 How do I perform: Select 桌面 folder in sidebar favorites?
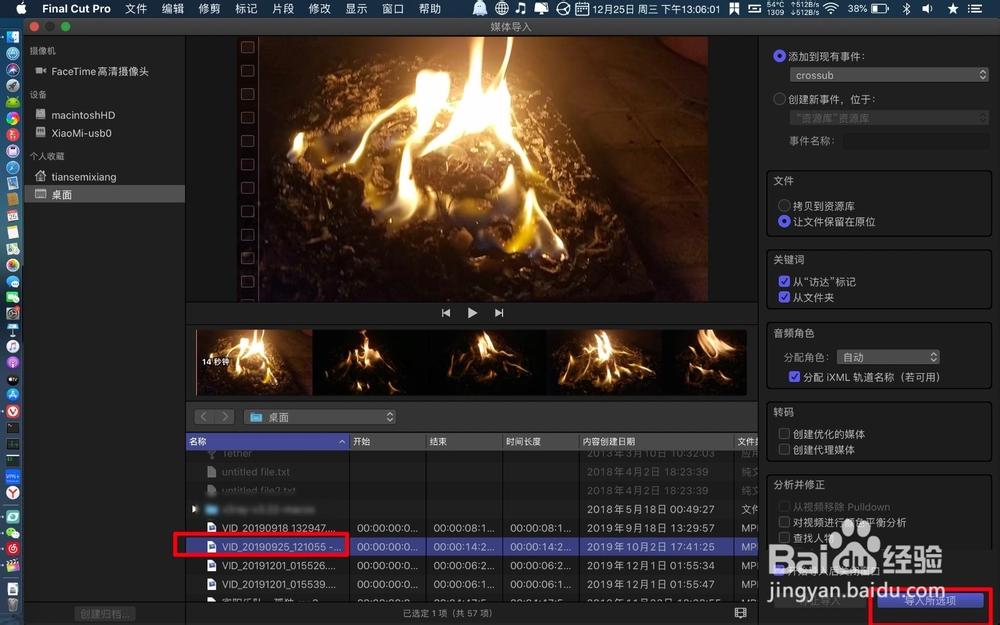105,195
